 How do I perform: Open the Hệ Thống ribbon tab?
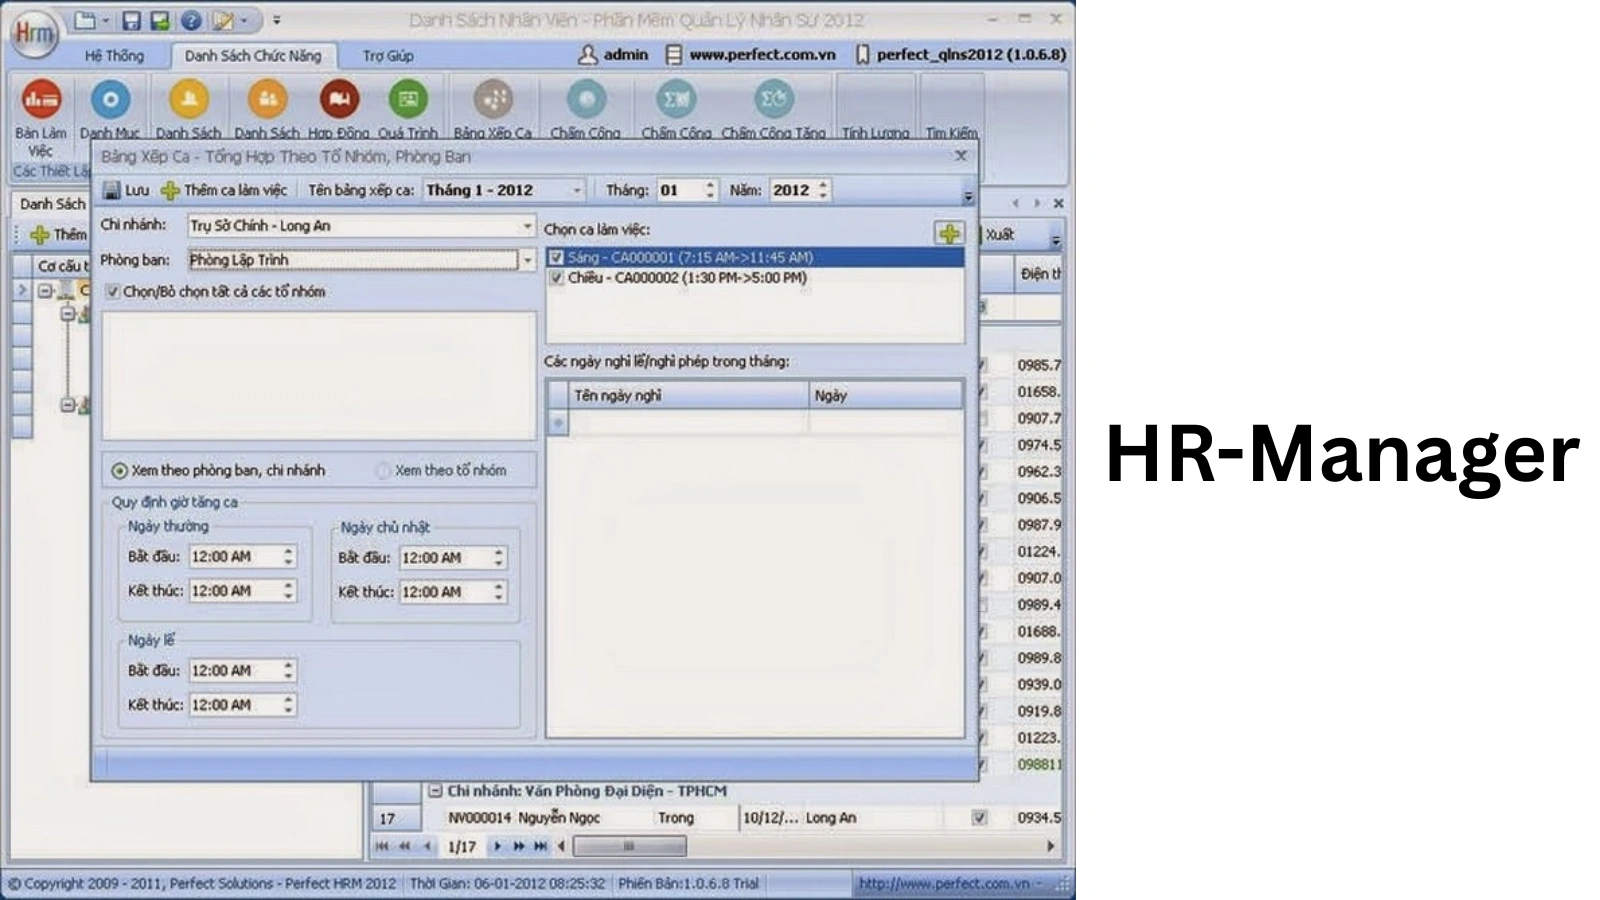pyautogui.click(x=114, y=56)
